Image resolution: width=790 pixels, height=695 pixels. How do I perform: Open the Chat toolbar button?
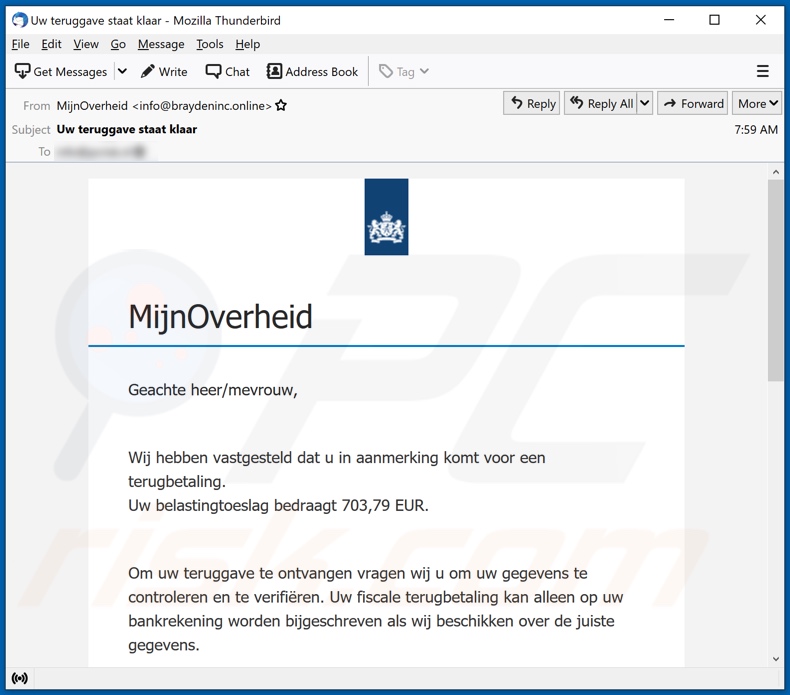click(x=228, y=72)
